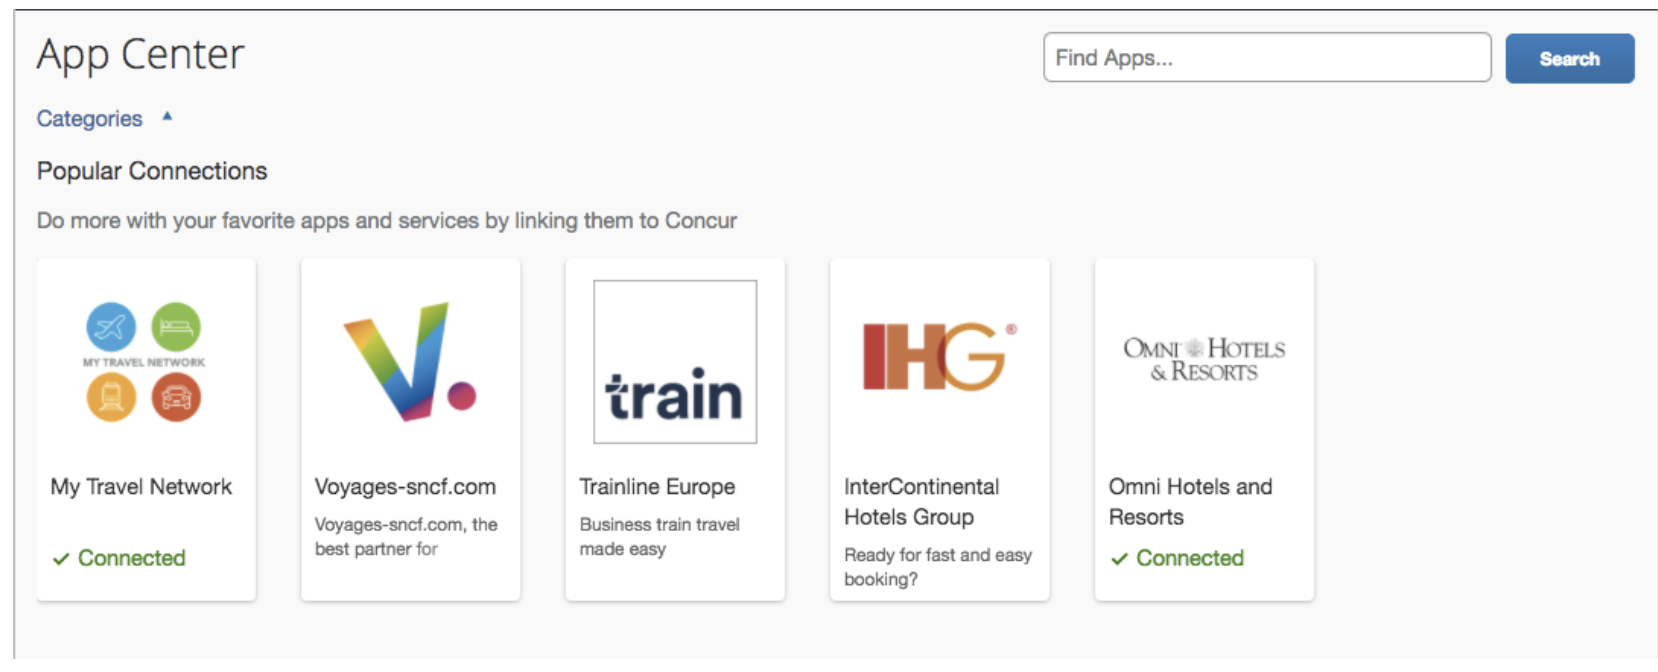Image resolution: width=1658 pixels, height=672 pixels.
Task: Click the yellow train icon in My Travel Network
Action: (x=111, y=397)
